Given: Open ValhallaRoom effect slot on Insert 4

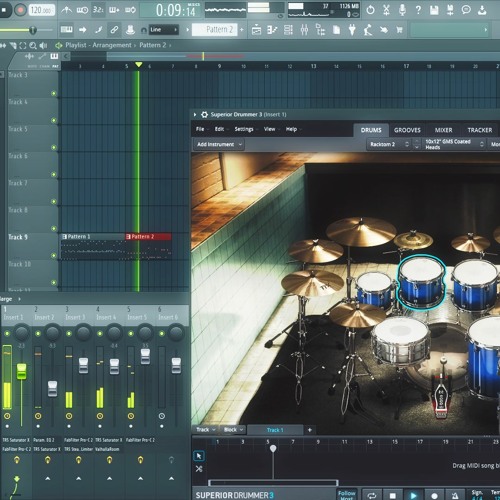Looking at the screenshot, I should click(x=108, y=449).
